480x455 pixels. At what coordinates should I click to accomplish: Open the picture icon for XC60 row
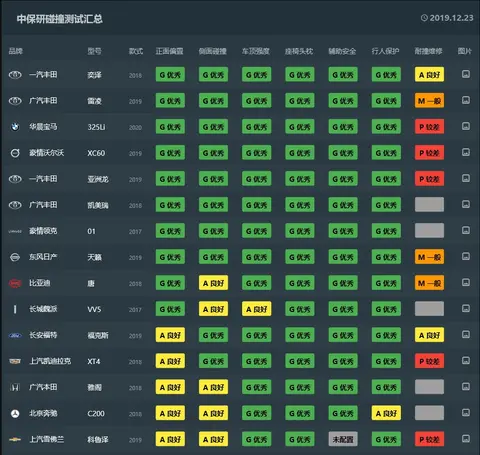click(x=466, y=152)
